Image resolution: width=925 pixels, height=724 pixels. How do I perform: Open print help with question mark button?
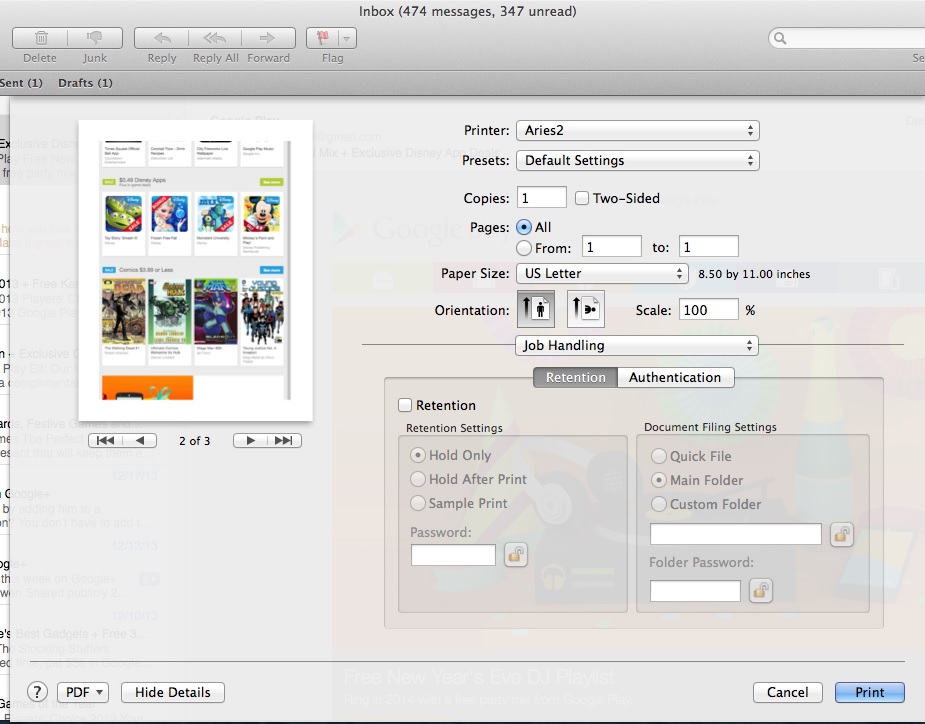[x=37, y=692]
